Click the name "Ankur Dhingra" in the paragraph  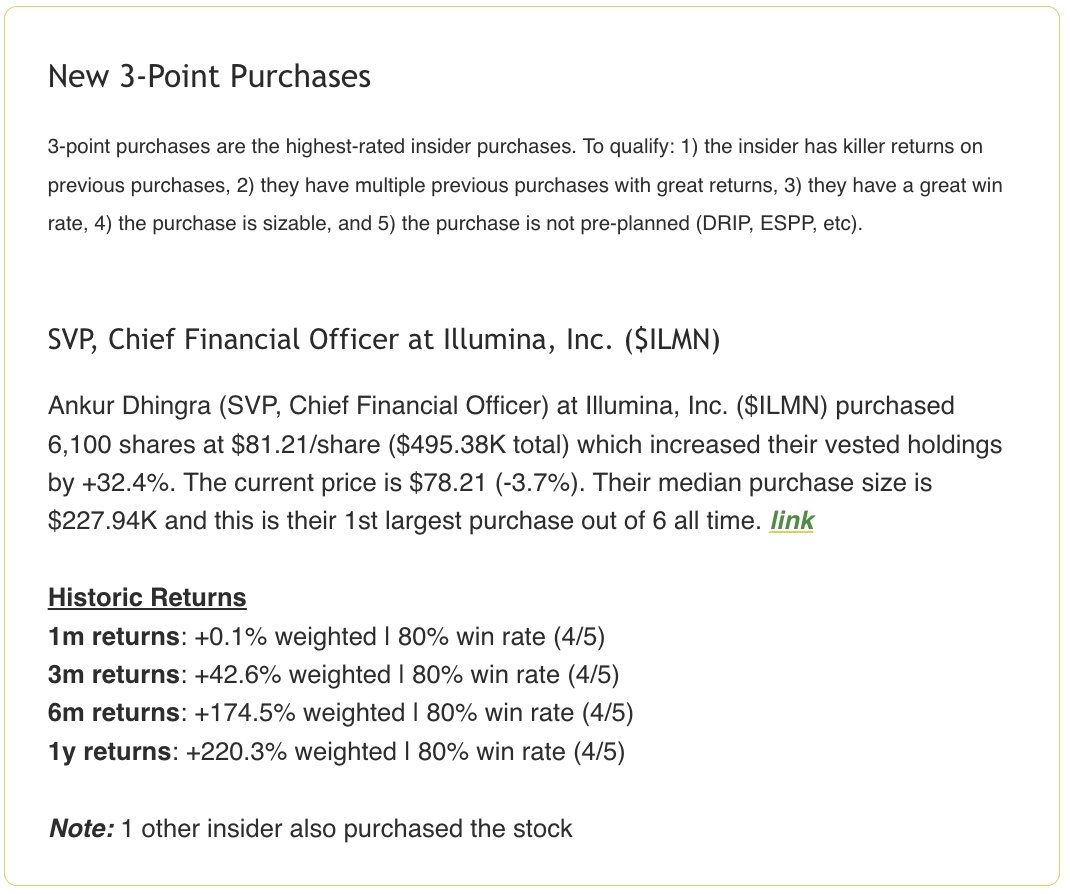[x=129, y=406]
